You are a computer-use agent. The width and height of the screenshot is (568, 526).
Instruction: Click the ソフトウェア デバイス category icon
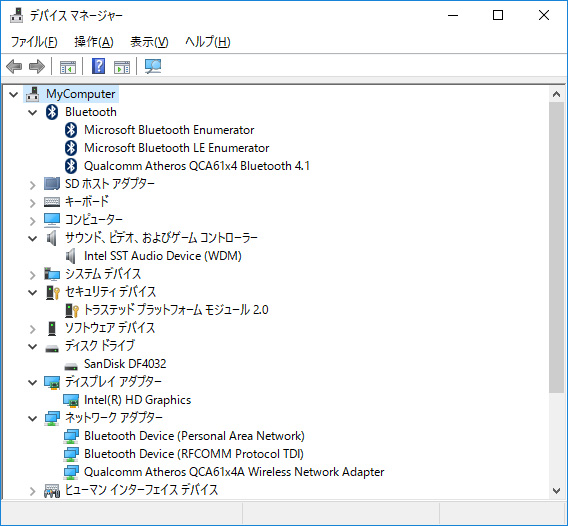(52, 329)
